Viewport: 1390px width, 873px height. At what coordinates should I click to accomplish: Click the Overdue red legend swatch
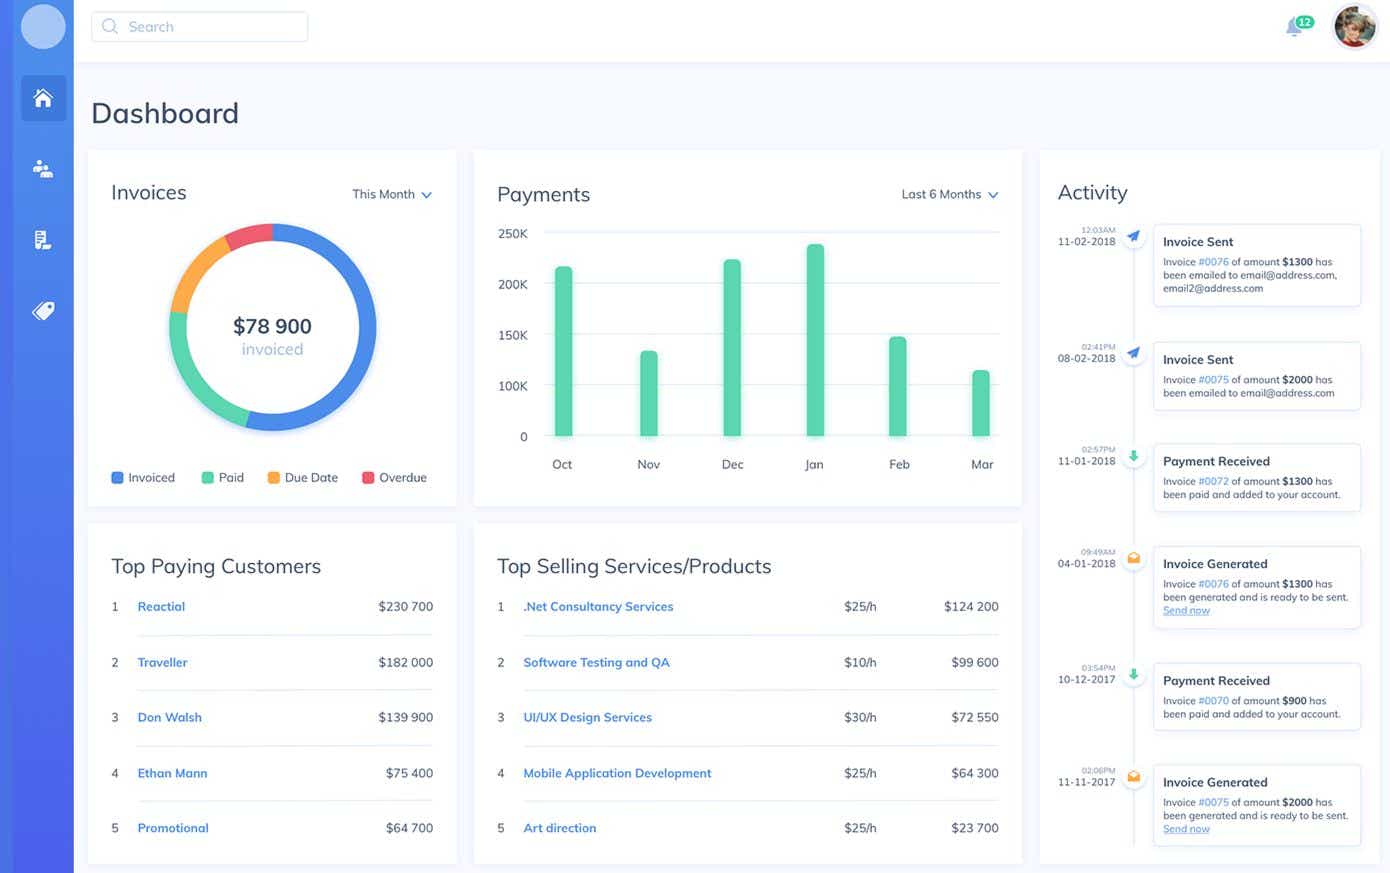[368, 478]
